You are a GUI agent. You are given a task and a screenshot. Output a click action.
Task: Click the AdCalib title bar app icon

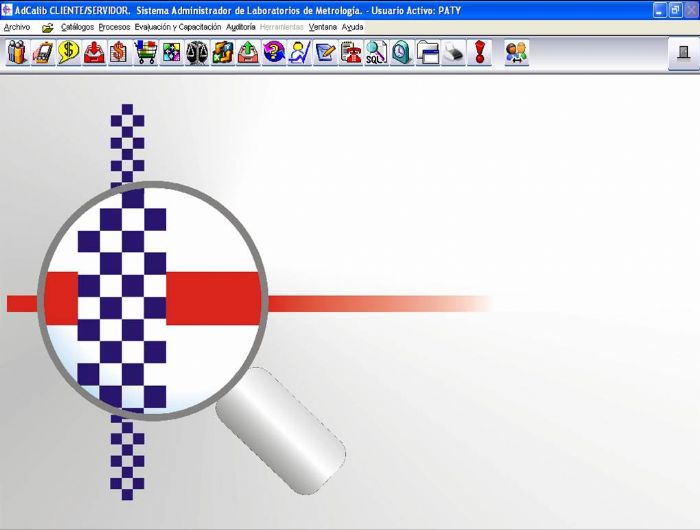(7, 10)
